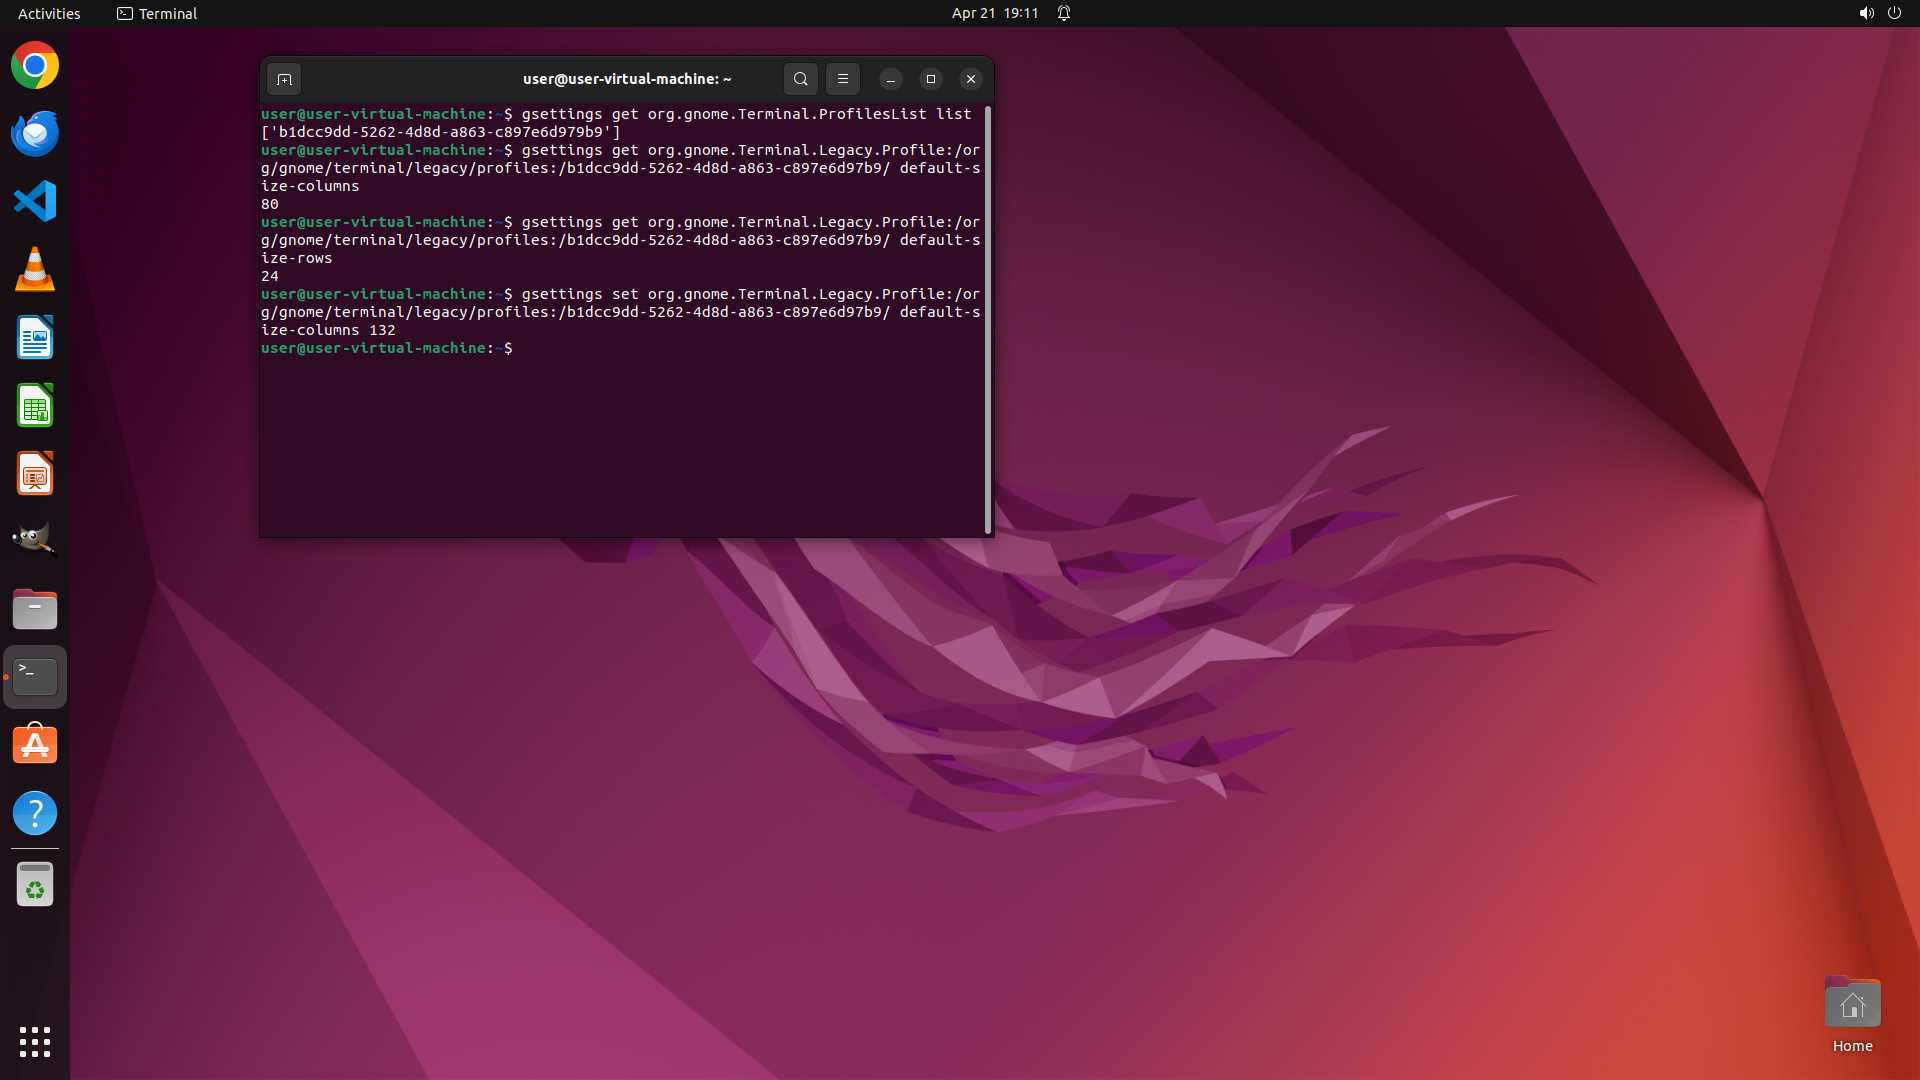Click the Activities button
Image resolution: width=1920 pixels, height=1080 pixels.
point(49,13)
